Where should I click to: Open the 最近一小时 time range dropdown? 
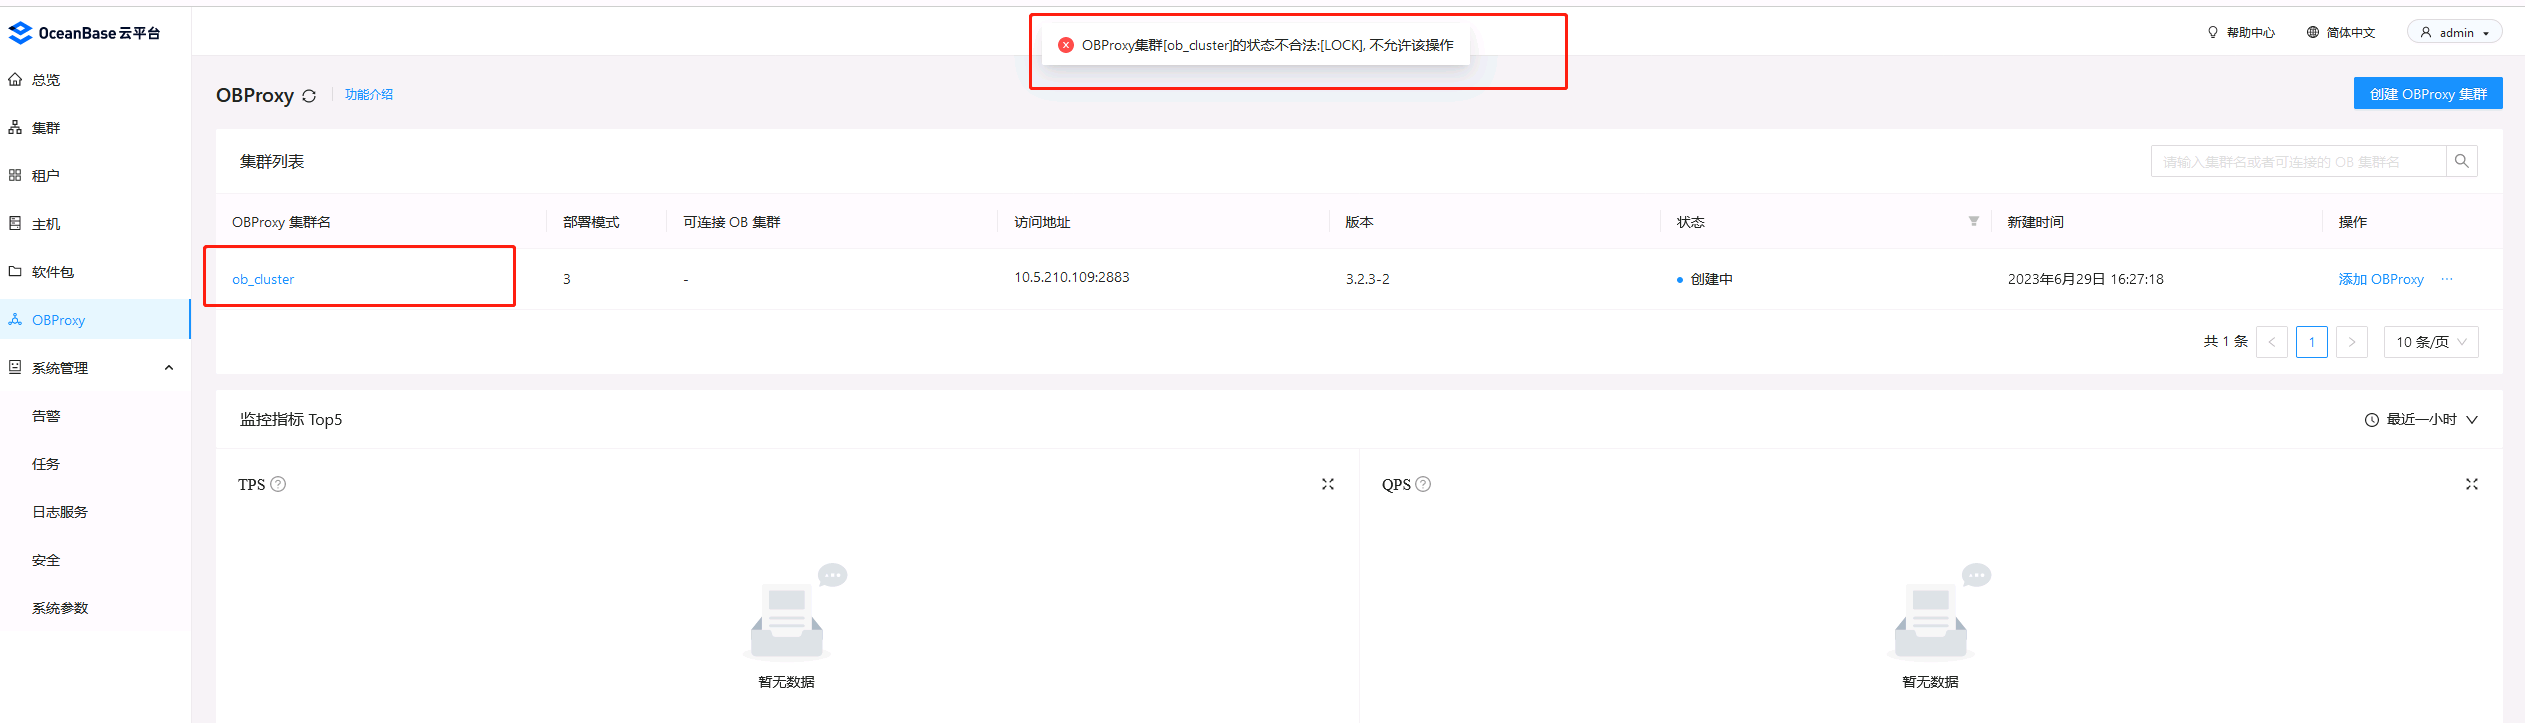(2421, 420)
